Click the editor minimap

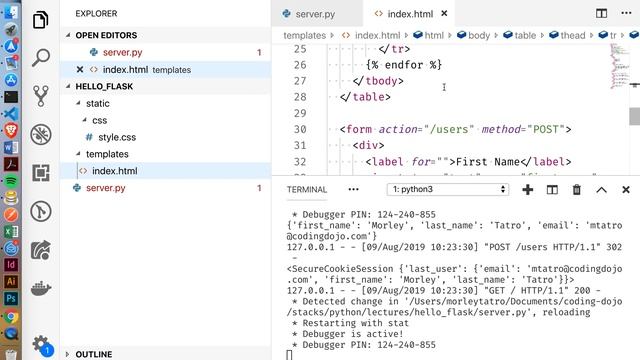point(620,66)
